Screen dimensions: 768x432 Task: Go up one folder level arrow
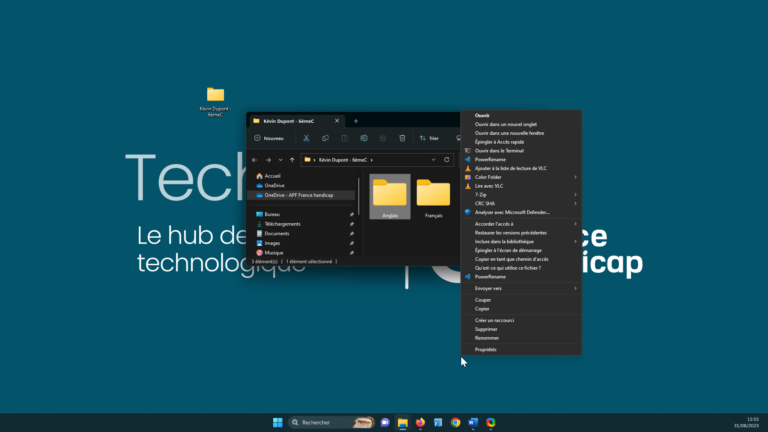point(292,159)
